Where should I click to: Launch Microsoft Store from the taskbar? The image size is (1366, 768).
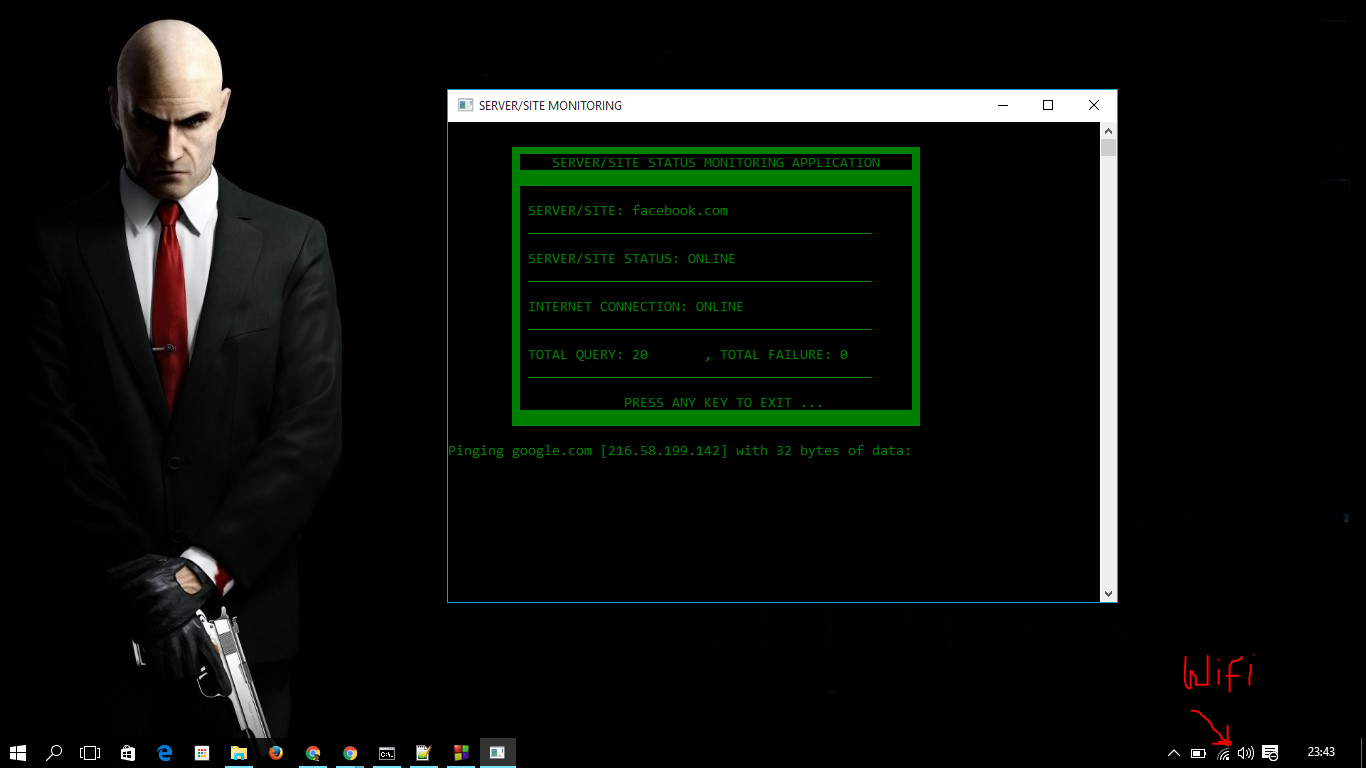point(128,753)
